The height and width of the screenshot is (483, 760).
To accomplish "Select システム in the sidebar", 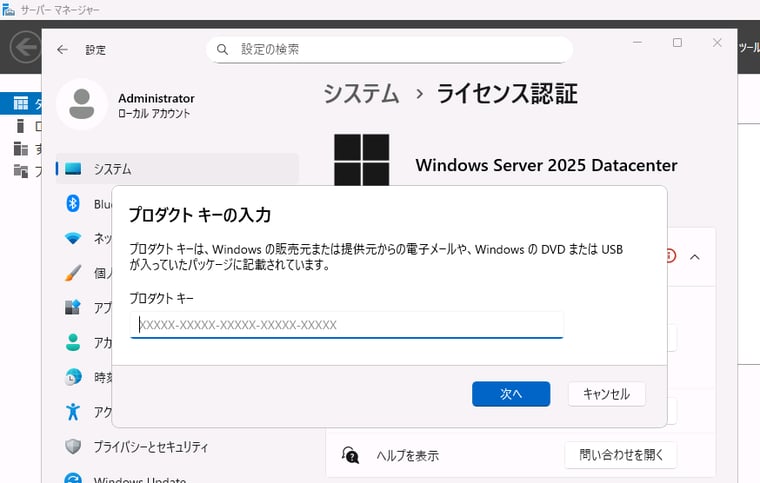I will click(x=177, y=169).
